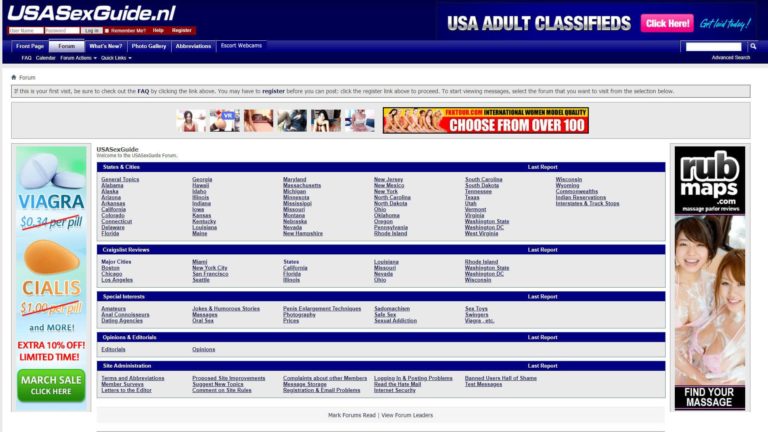Open the West Virginia forum
Image resolution: width=768 pixels, height=432 pixels.
point(481,233)
